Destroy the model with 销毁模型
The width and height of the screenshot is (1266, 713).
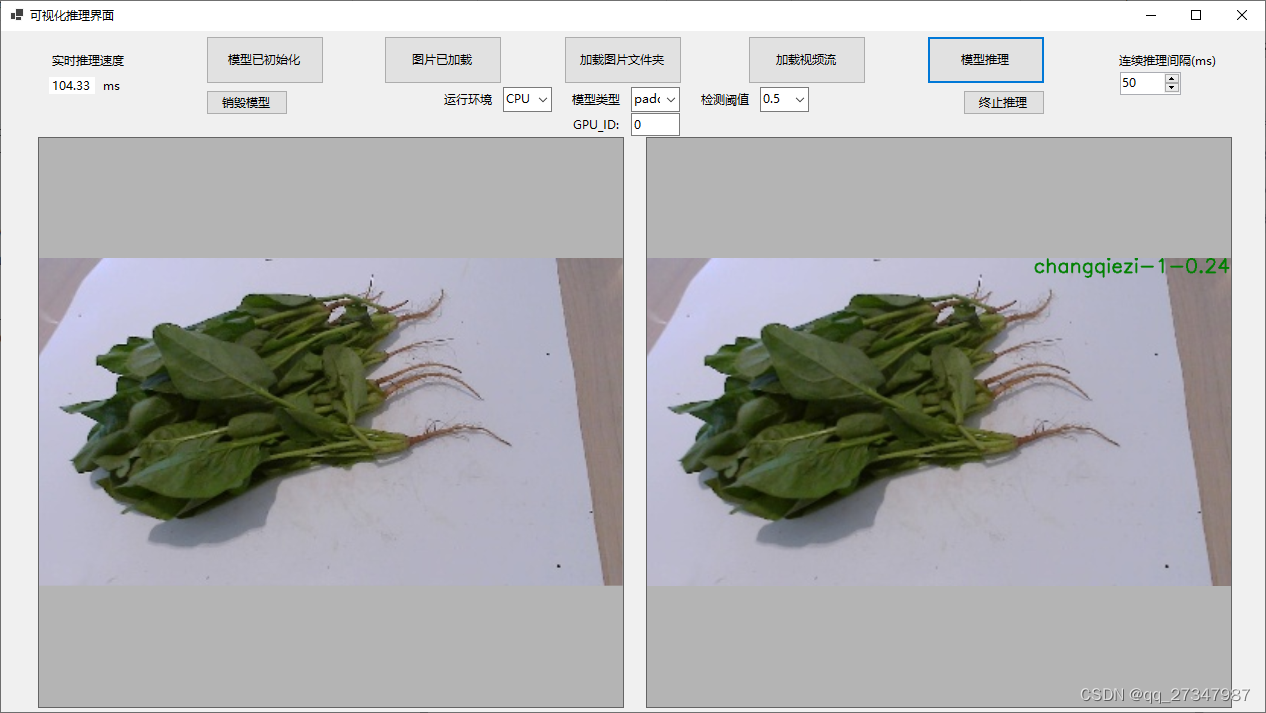pyautogui.click(x=246, y=102)
